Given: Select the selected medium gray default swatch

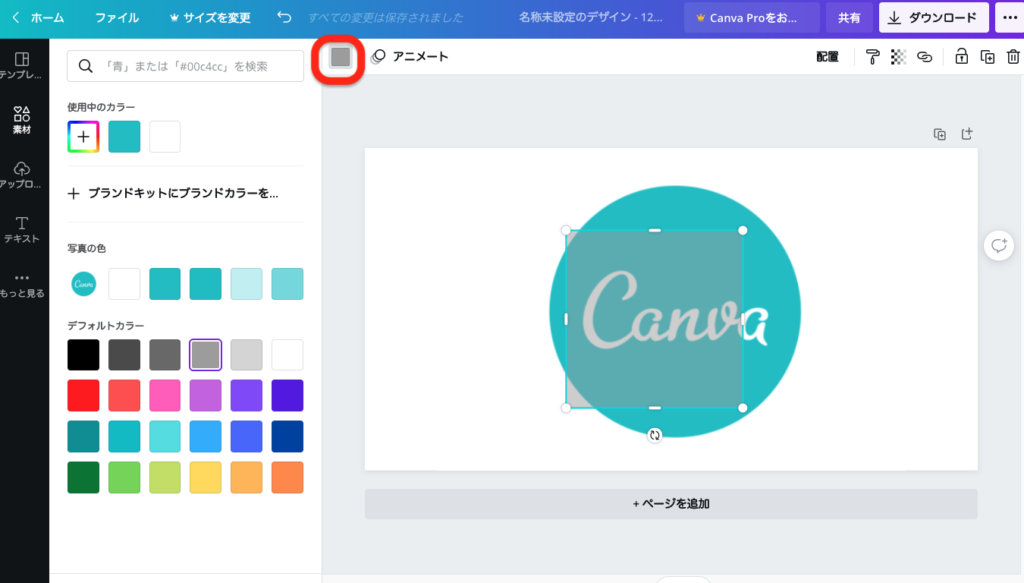Looking at the screenshot, I should (206, 355).
